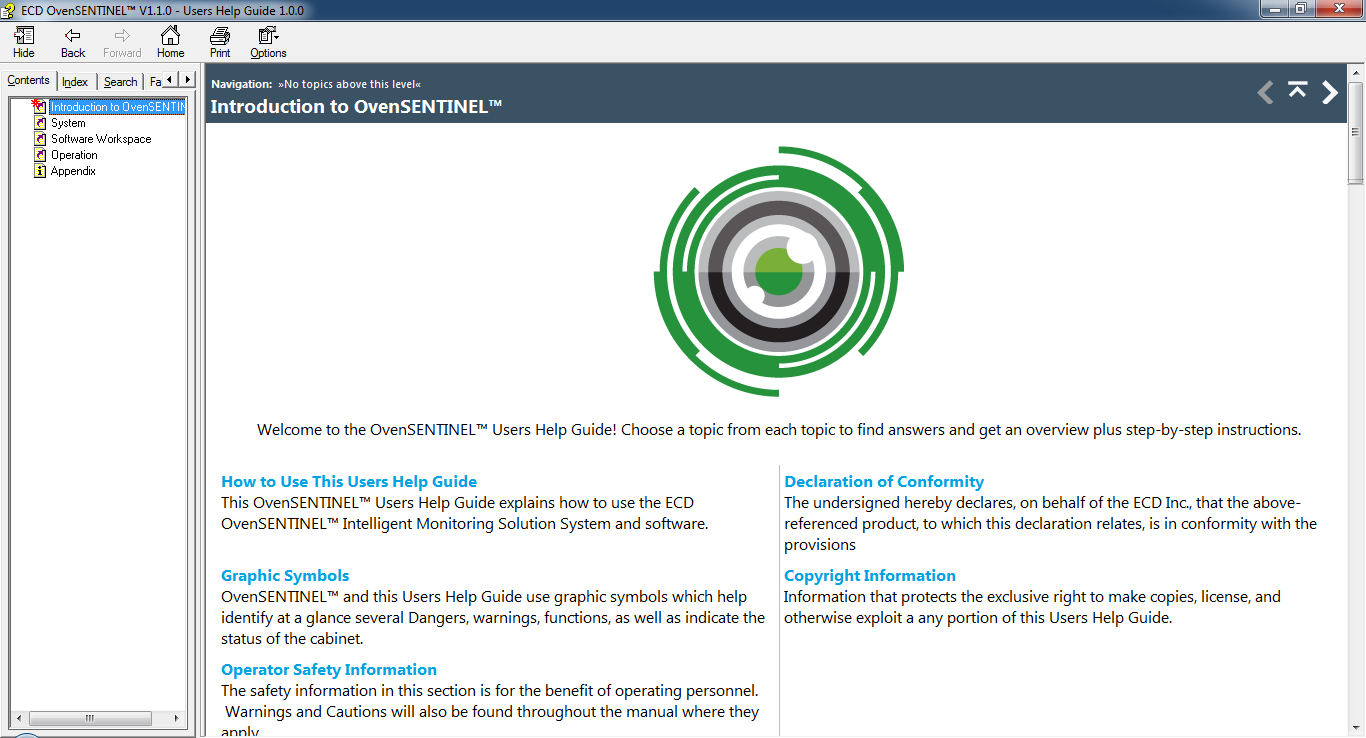
Task: Open the partially hidden Favorites tab
Action: click(154, 82)
